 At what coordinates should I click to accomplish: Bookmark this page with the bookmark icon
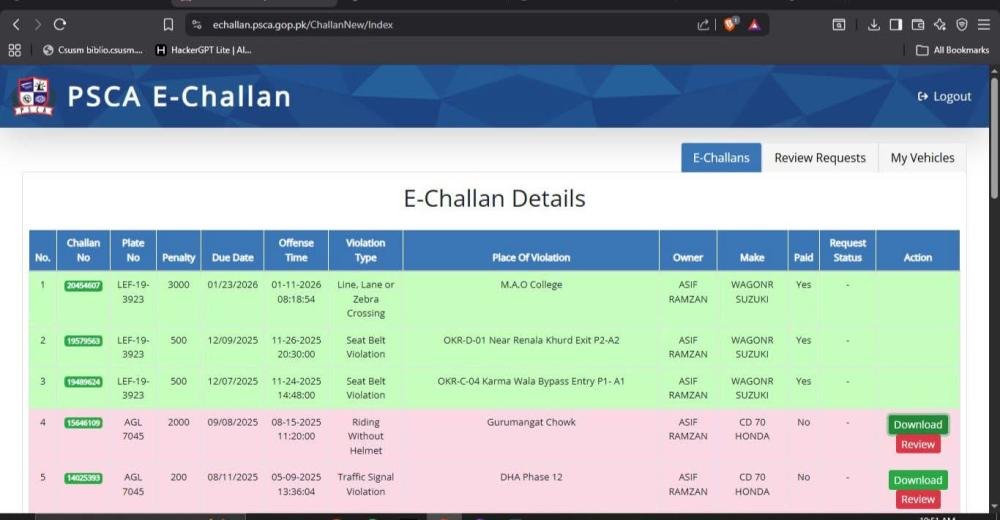[x=168, y=25]
